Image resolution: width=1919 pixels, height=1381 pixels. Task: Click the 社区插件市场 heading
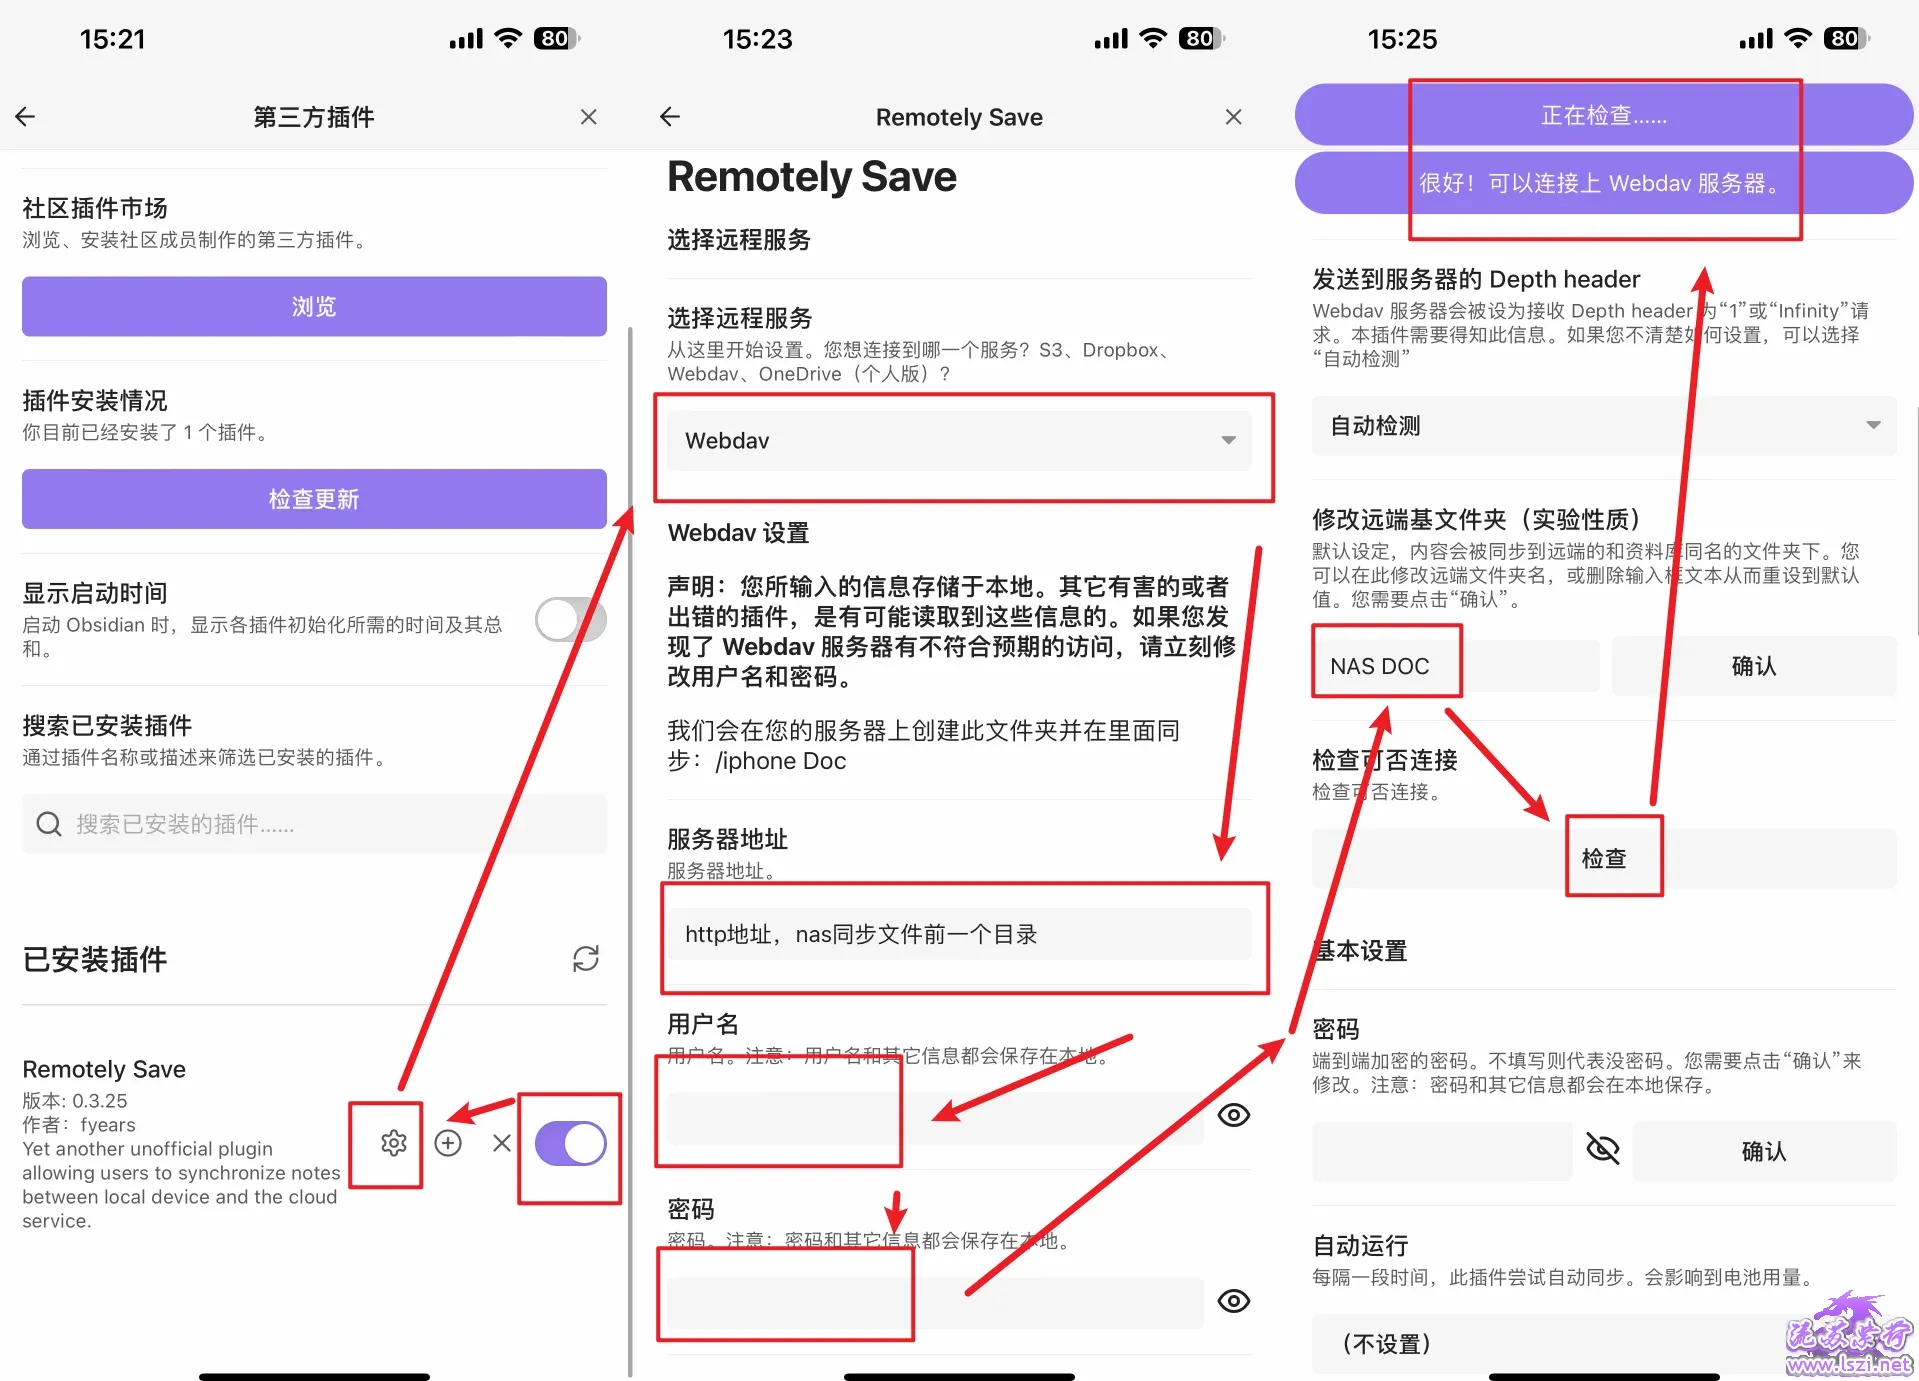tap(95, 208)
